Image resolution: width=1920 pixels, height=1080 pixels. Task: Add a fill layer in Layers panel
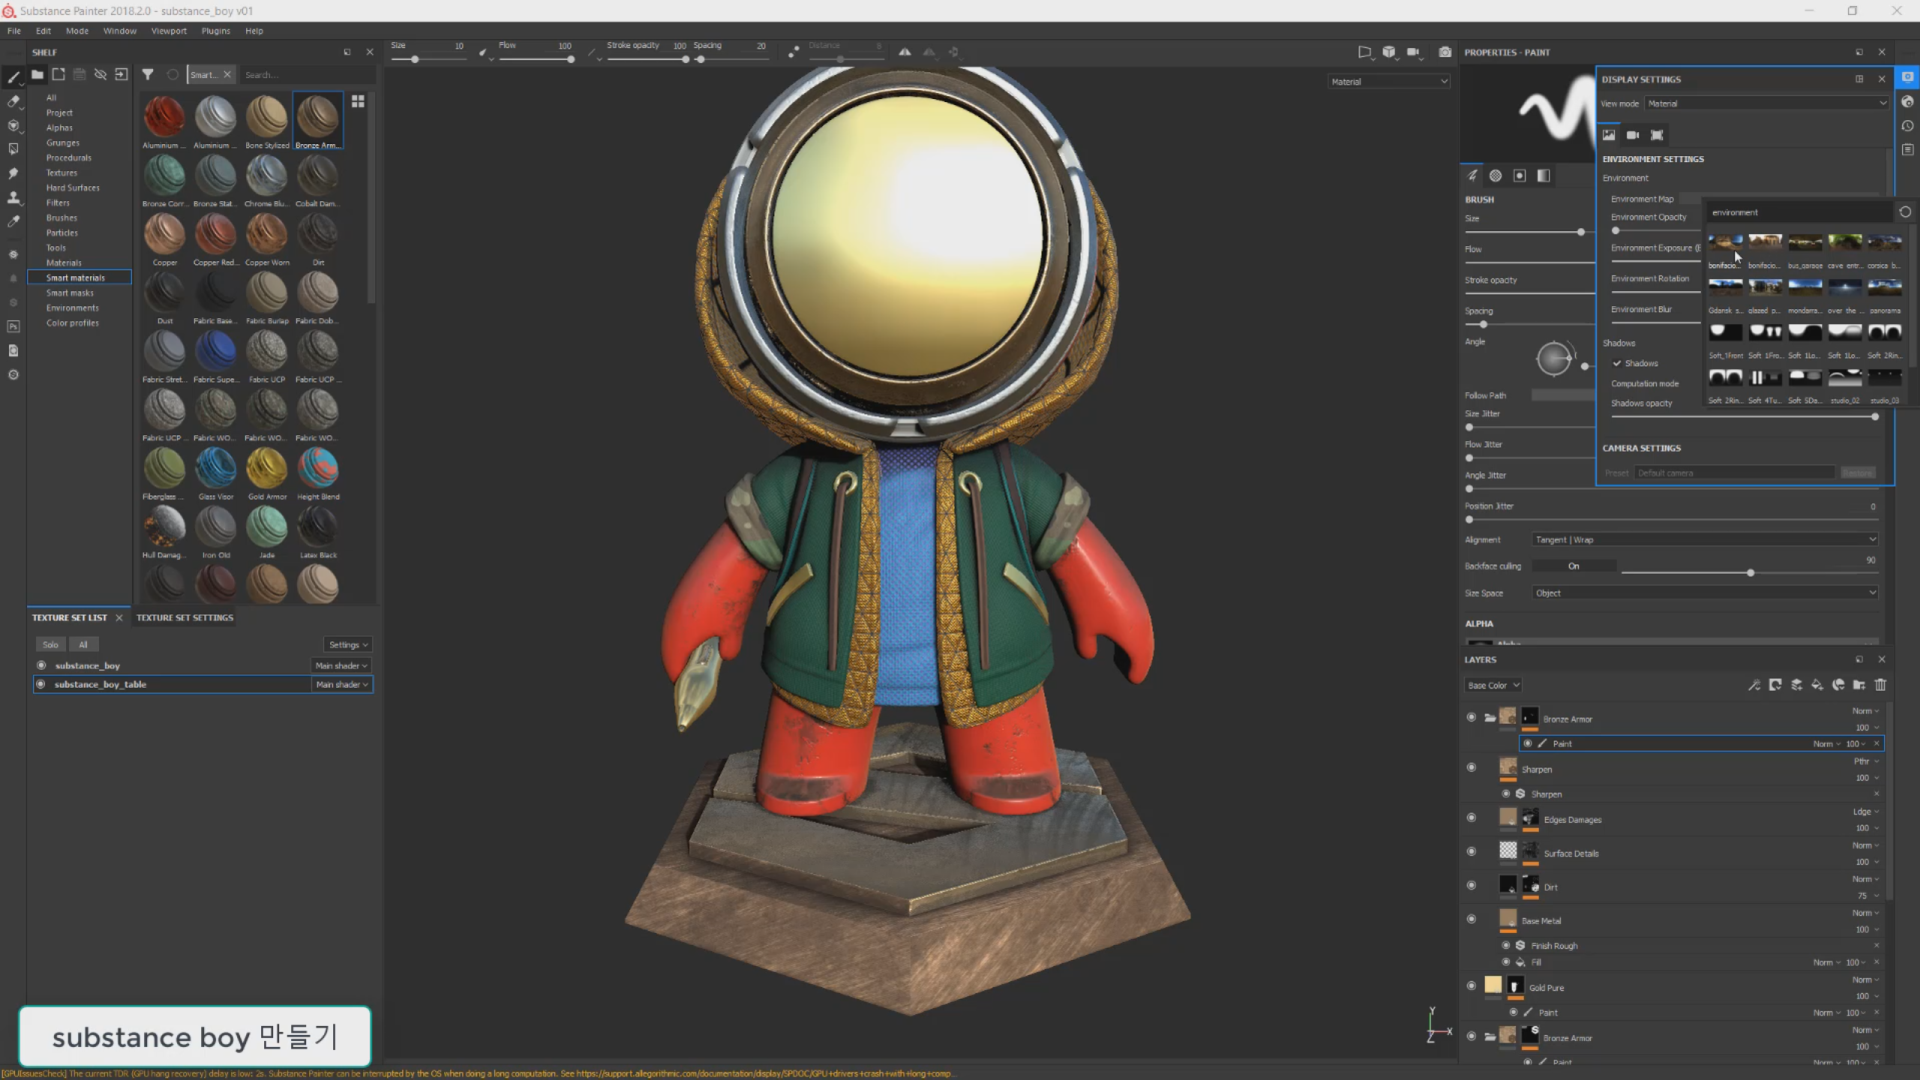click(x=1817, y=685)
